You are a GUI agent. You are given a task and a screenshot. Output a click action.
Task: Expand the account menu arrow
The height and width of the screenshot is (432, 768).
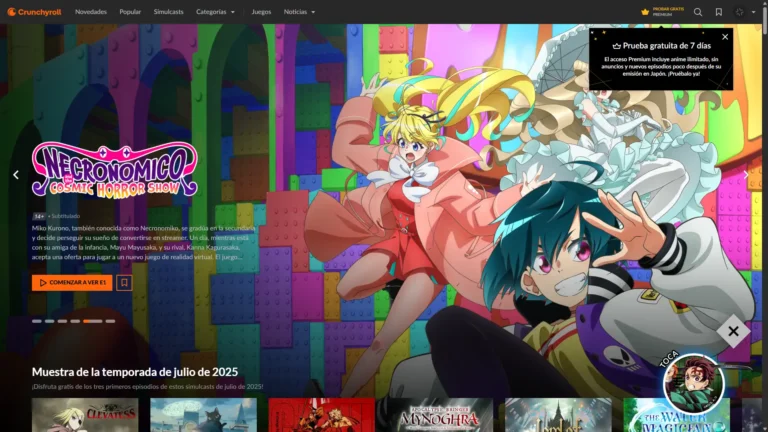pos(753,12)
